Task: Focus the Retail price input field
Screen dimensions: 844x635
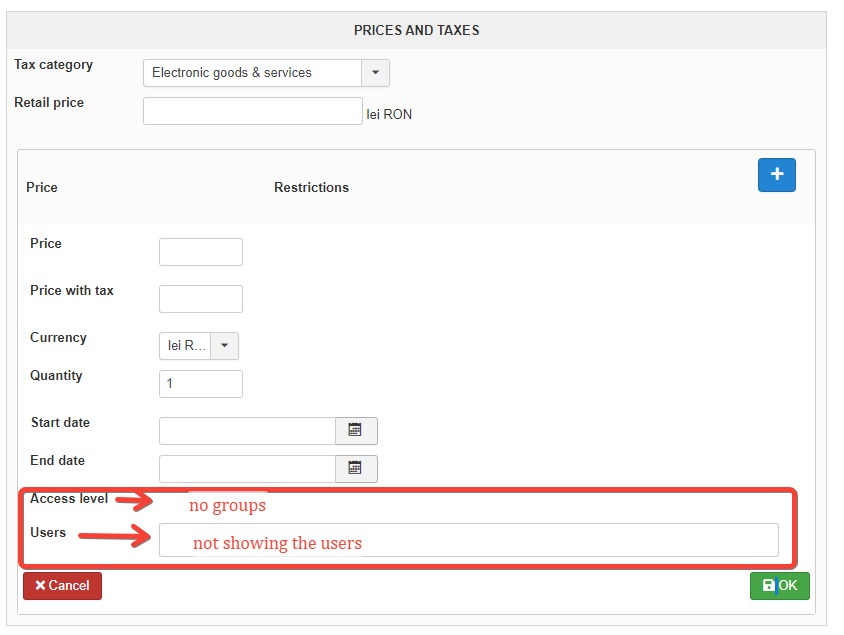Action: coord(252,111)
